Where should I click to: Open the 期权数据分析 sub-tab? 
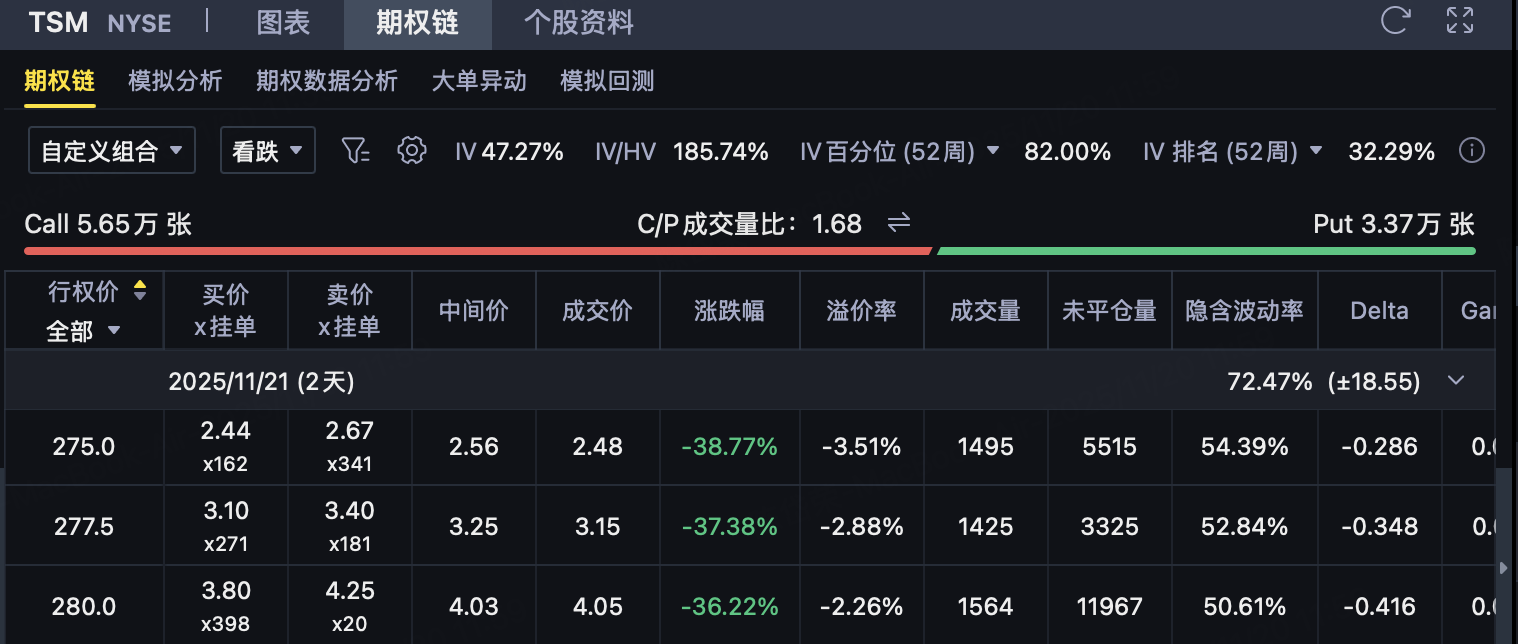(x=327, y=81)
